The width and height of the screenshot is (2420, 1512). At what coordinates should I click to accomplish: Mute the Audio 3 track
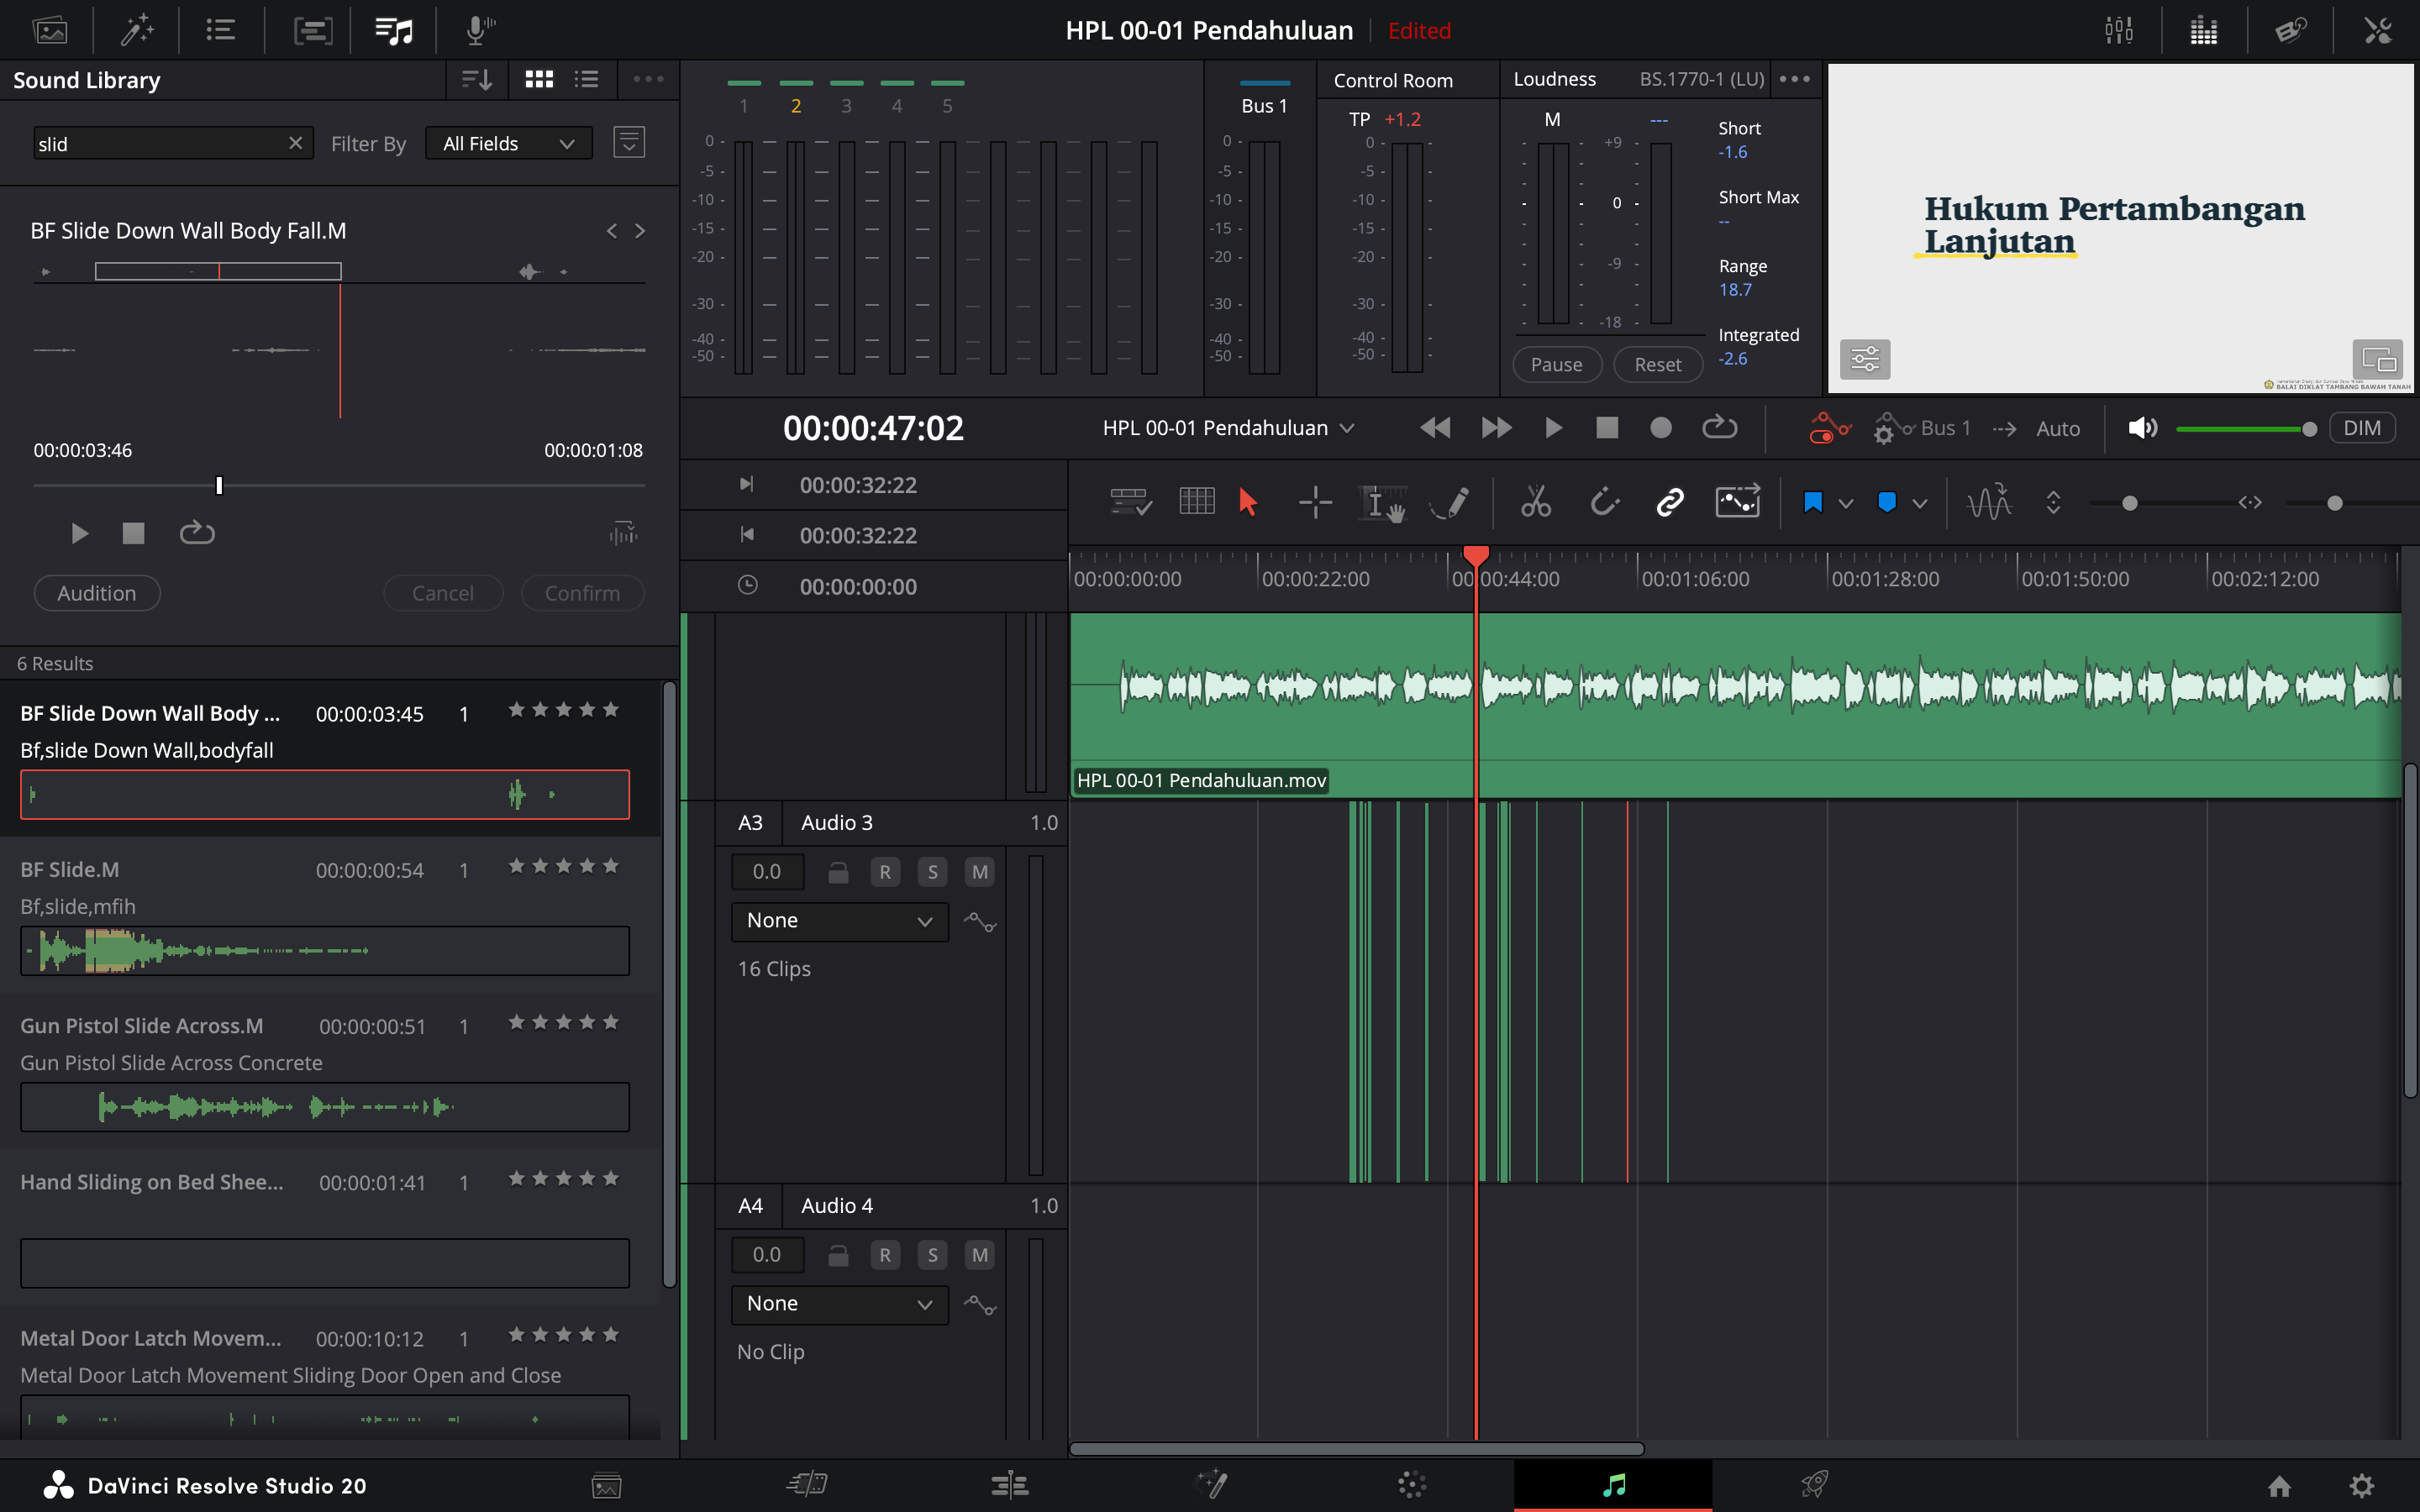tap(979, 872)
